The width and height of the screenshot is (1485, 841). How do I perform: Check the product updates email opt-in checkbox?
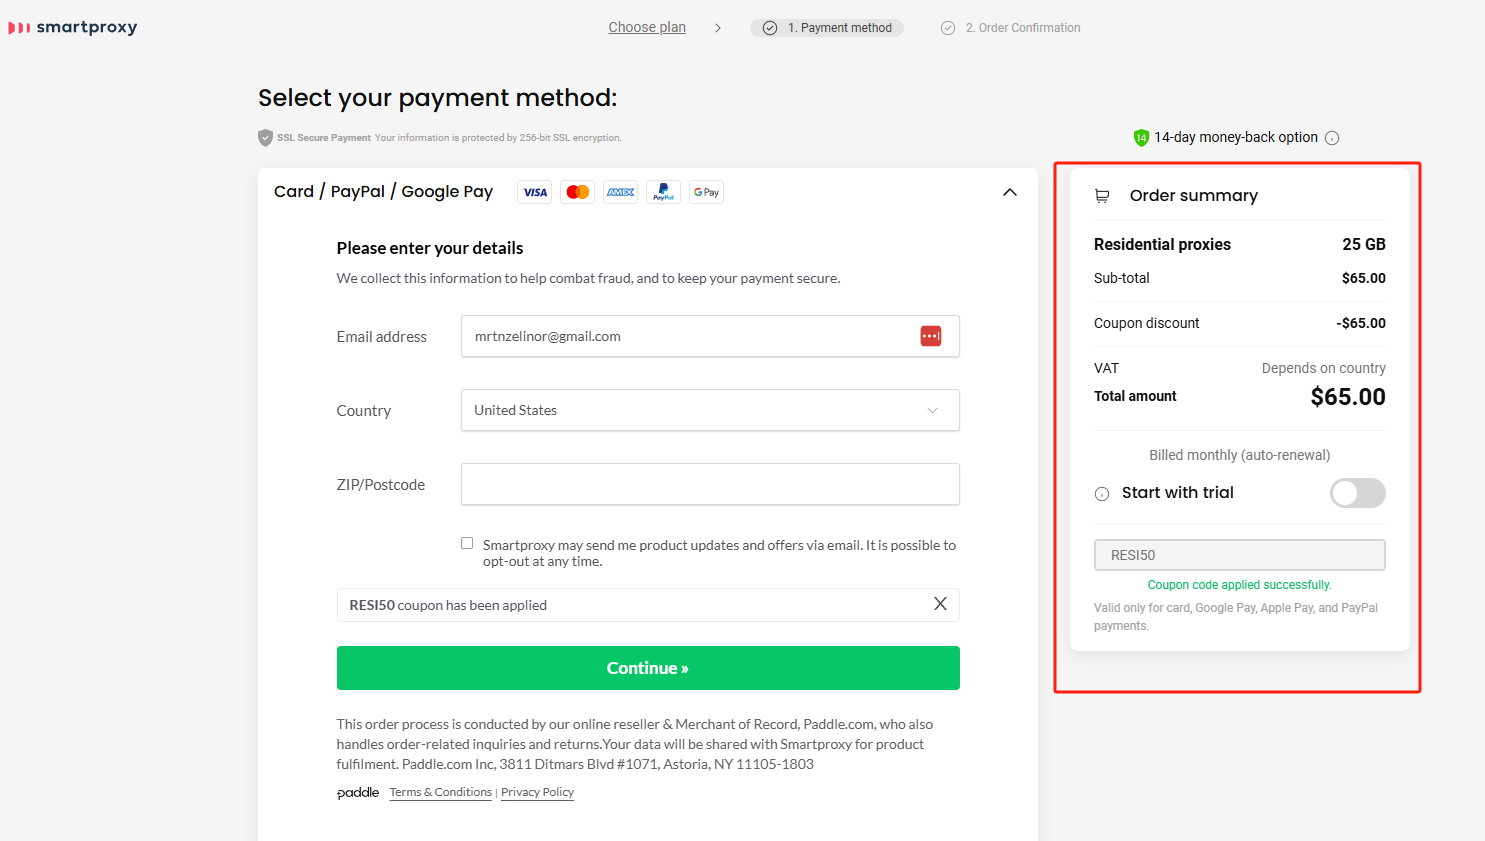(467, 543)
